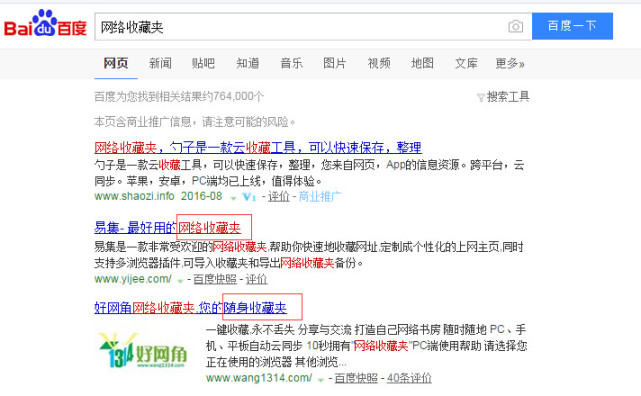Screen dimensions: 641x396
Task: Click the www.wang1314.com/ URL
Action: pyautogui.click(x=259, y=378)
